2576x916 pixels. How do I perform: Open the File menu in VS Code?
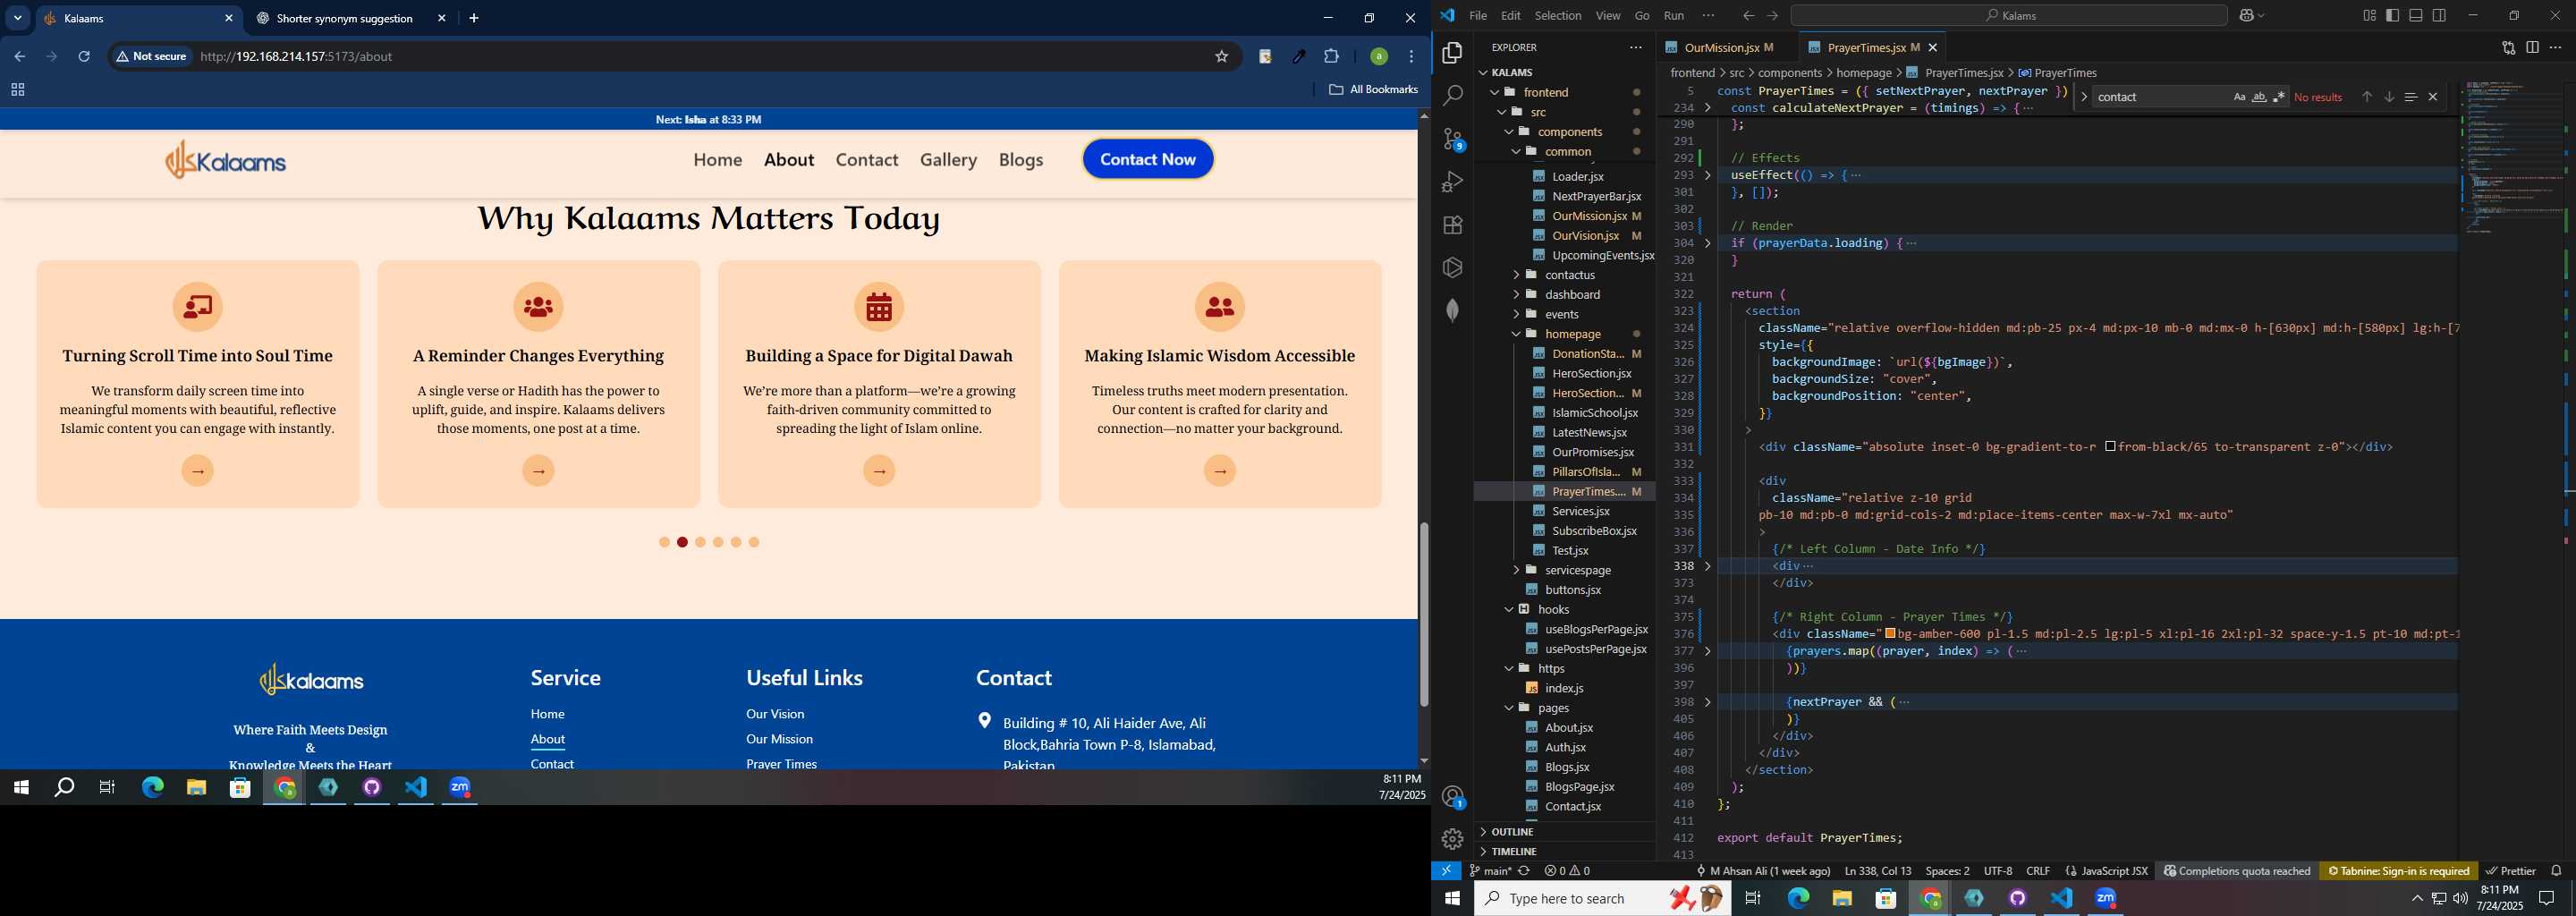(x=1477, y=15)
